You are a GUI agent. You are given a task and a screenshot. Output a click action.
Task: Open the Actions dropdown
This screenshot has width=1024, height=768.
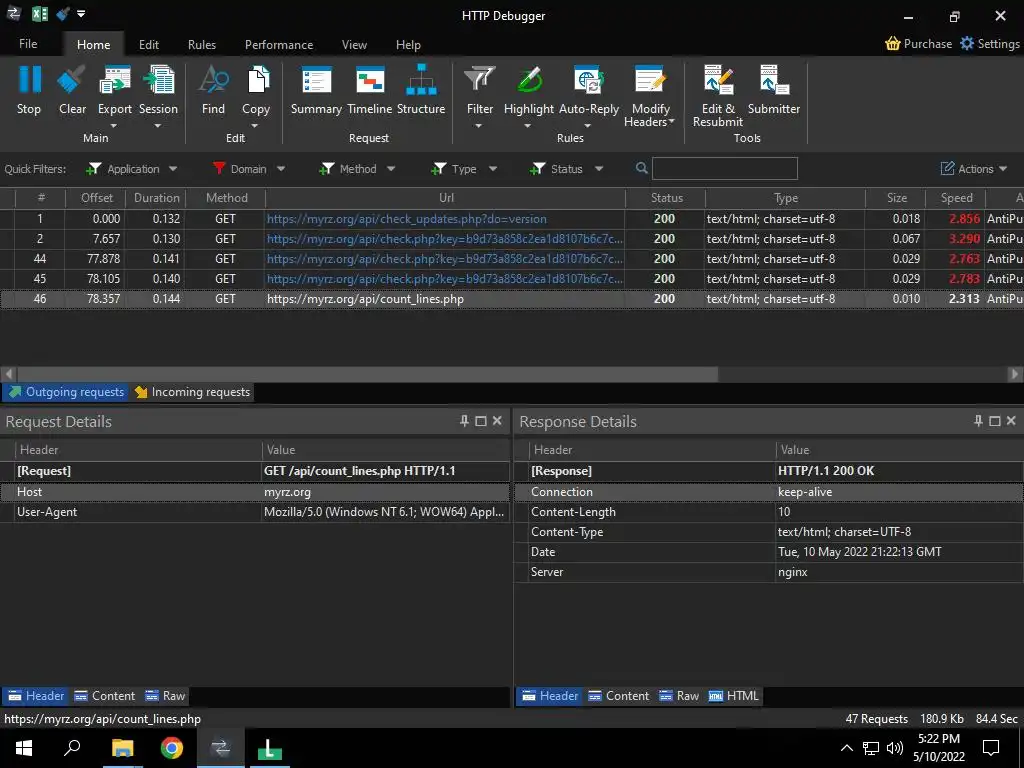point(973,168)
